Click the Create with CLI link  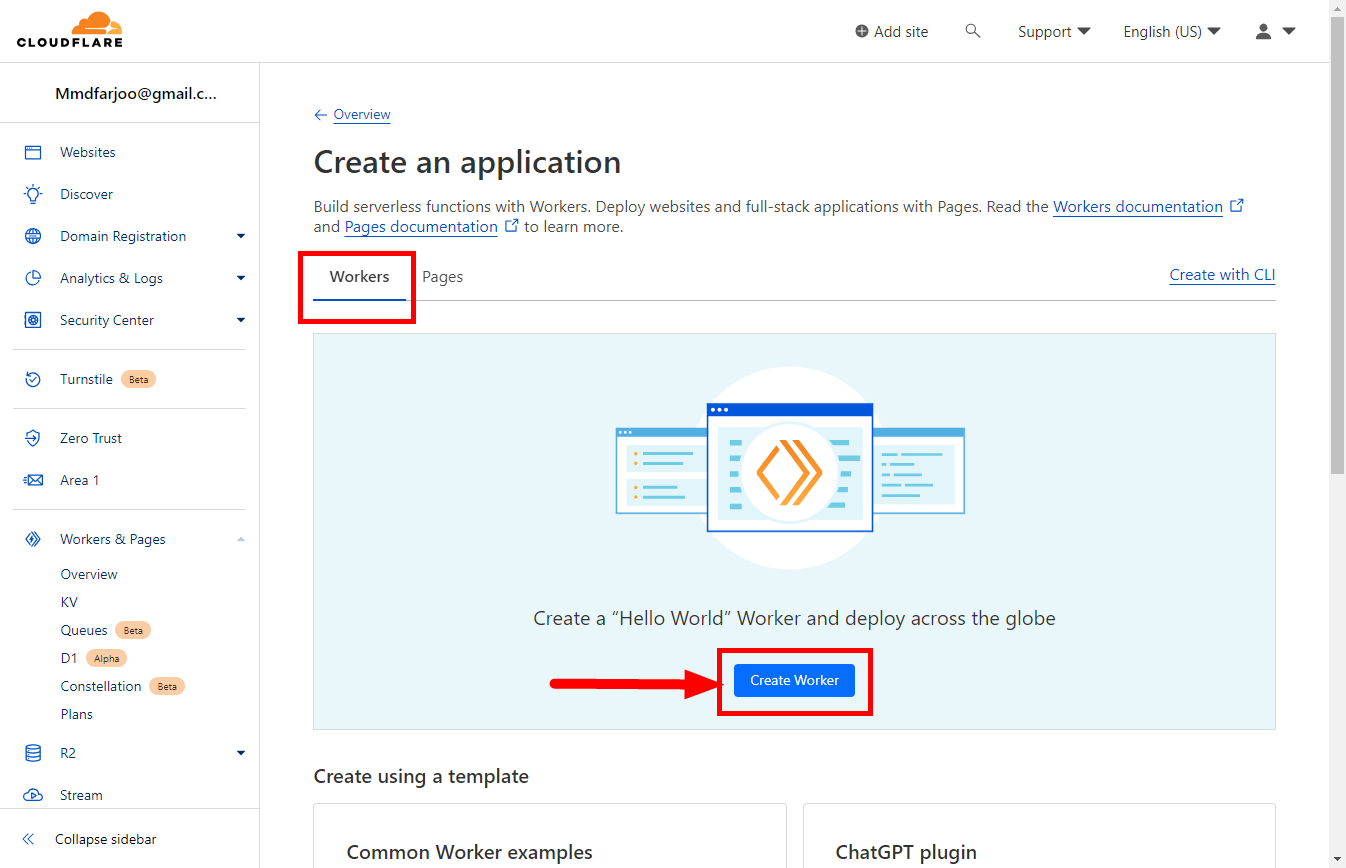click(1222, 275)
